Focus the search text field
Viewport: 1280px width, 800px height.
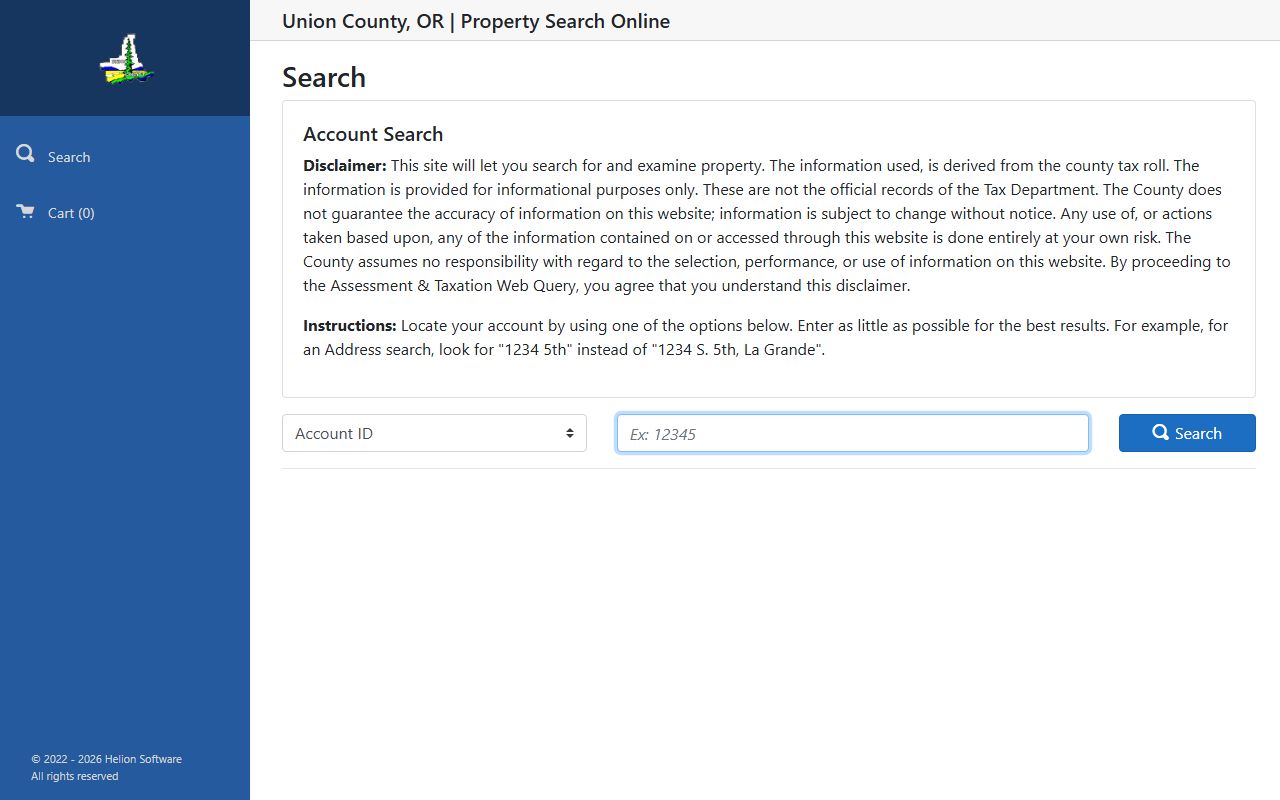coord(852,433)
